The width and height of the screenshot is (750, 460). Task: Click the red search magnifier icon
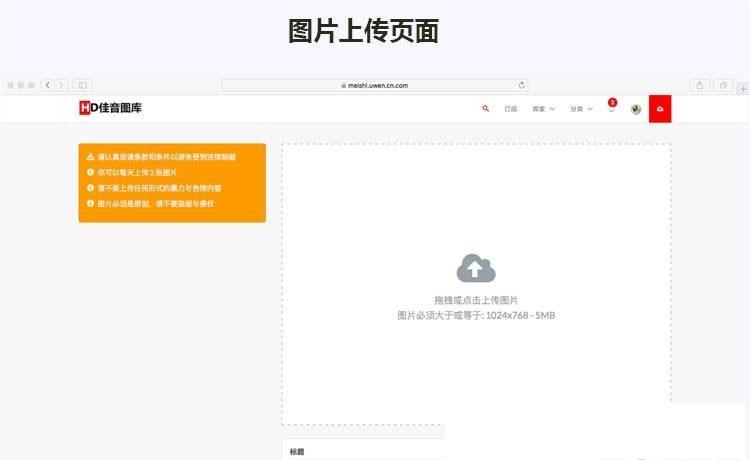pyautogui.click(x=486, y=108)
